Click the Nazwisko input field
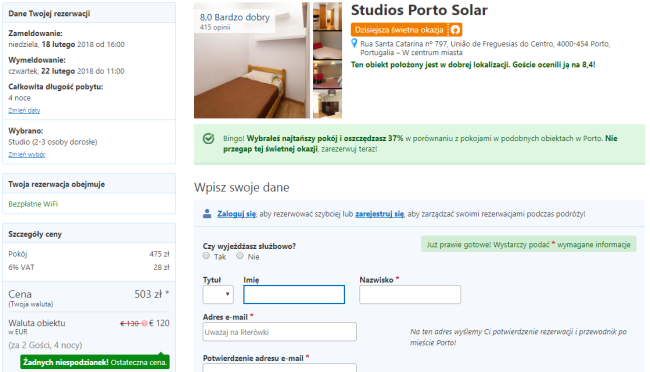This screenshot has width=650, height=372. [410, 294]
